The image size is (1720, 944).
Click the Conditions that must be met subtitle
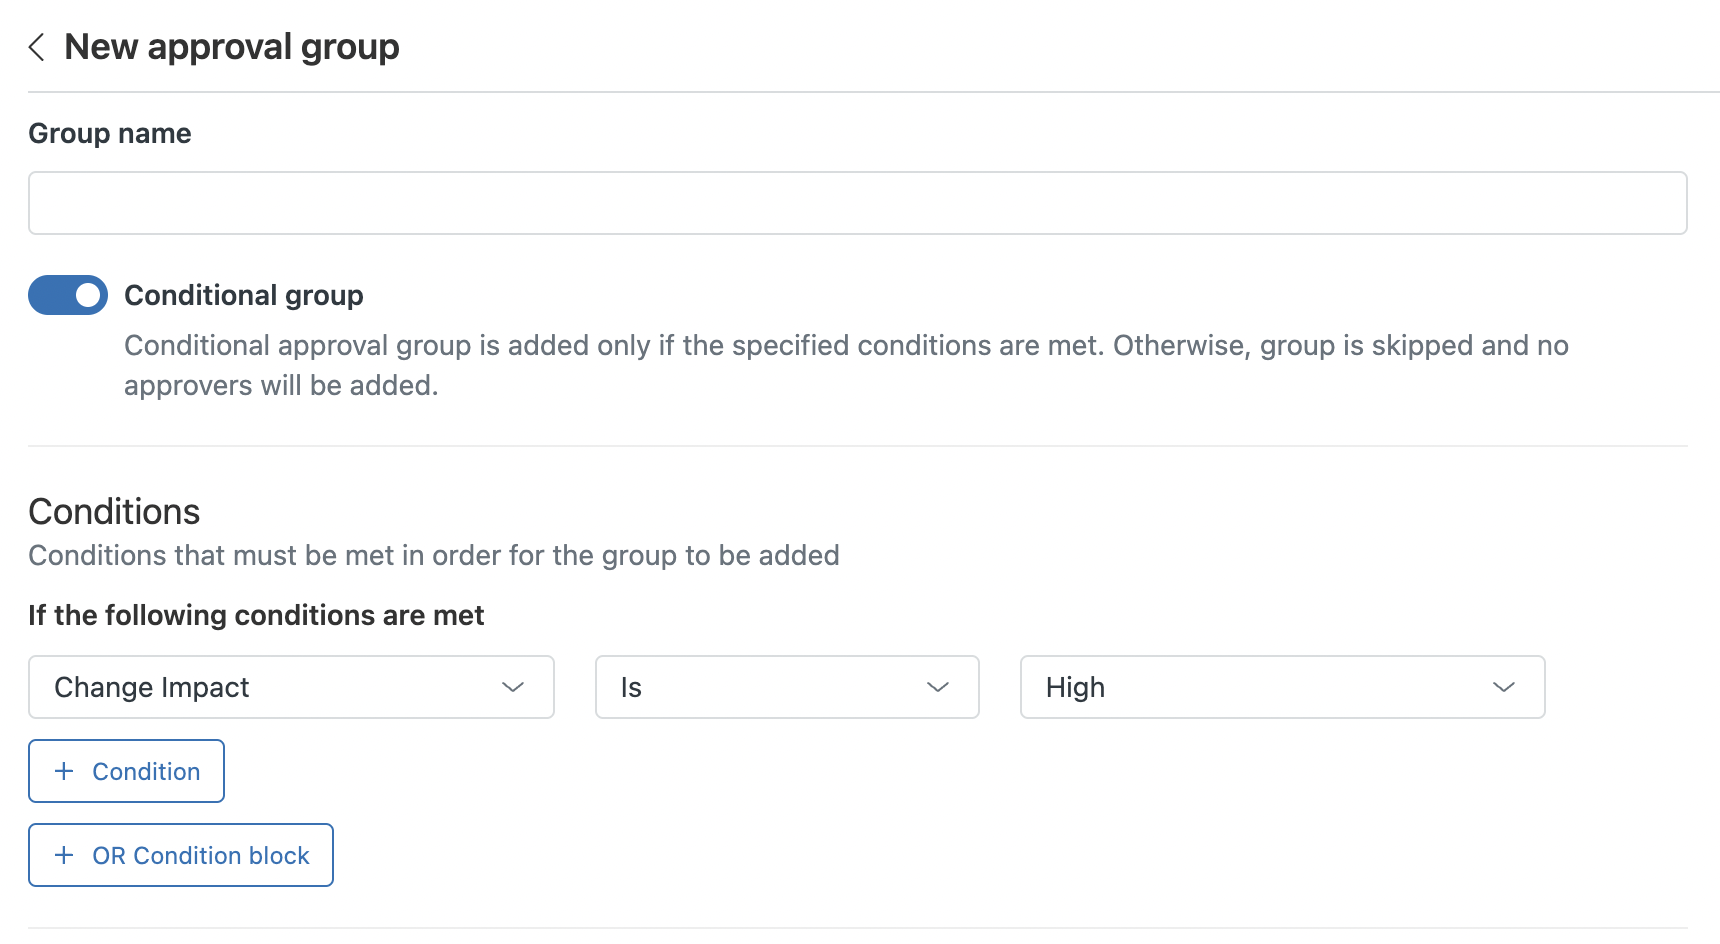coord(434,555)
